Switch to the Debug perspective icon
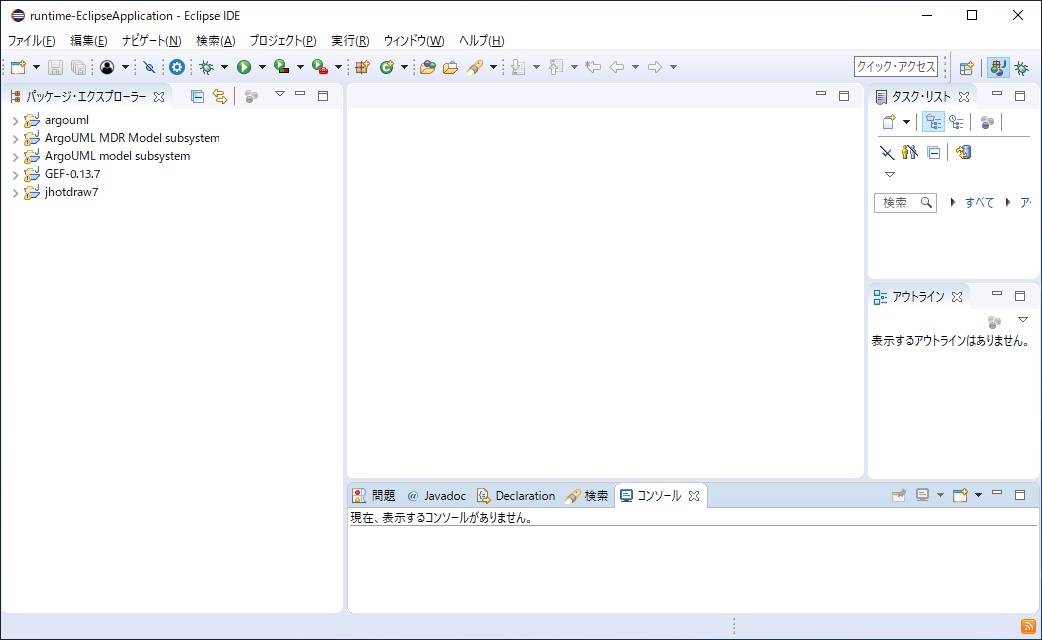1042x640 pixels. pyautogui.click(x=1022, y=67)
